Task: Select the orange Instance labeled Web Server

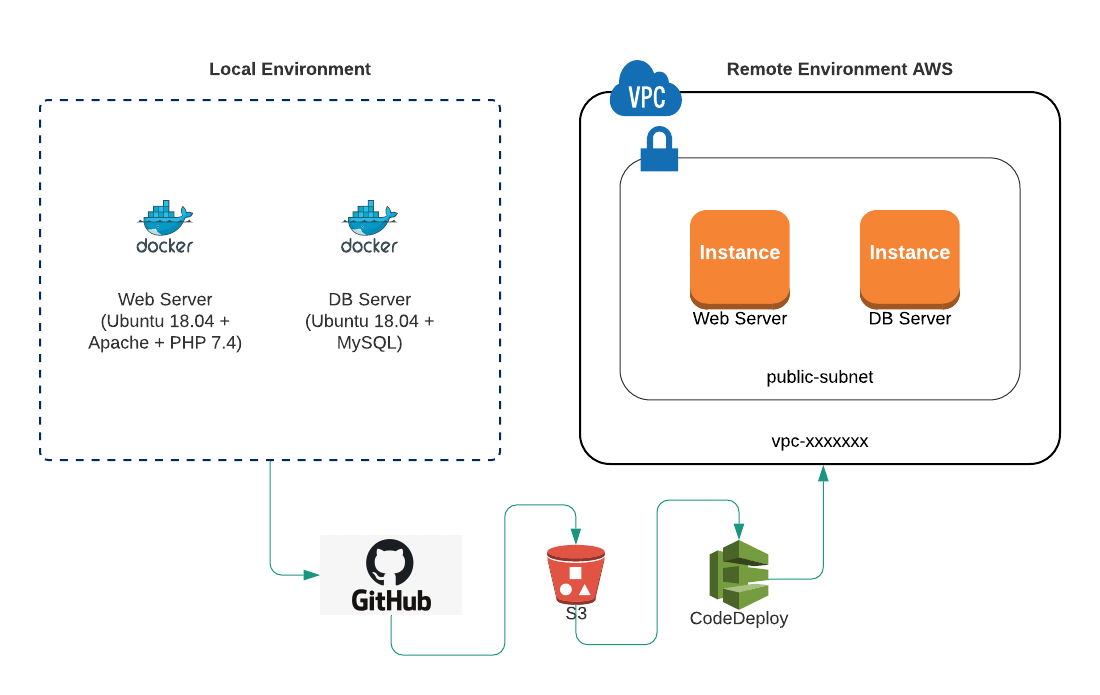Action: point(739,259)
